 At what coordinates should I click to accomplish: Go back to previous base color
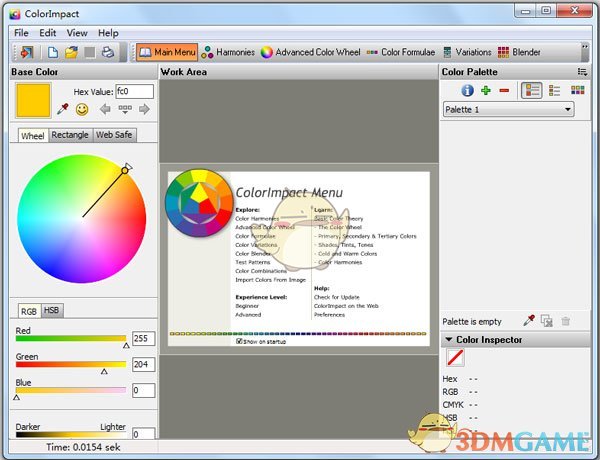point(105,109)
